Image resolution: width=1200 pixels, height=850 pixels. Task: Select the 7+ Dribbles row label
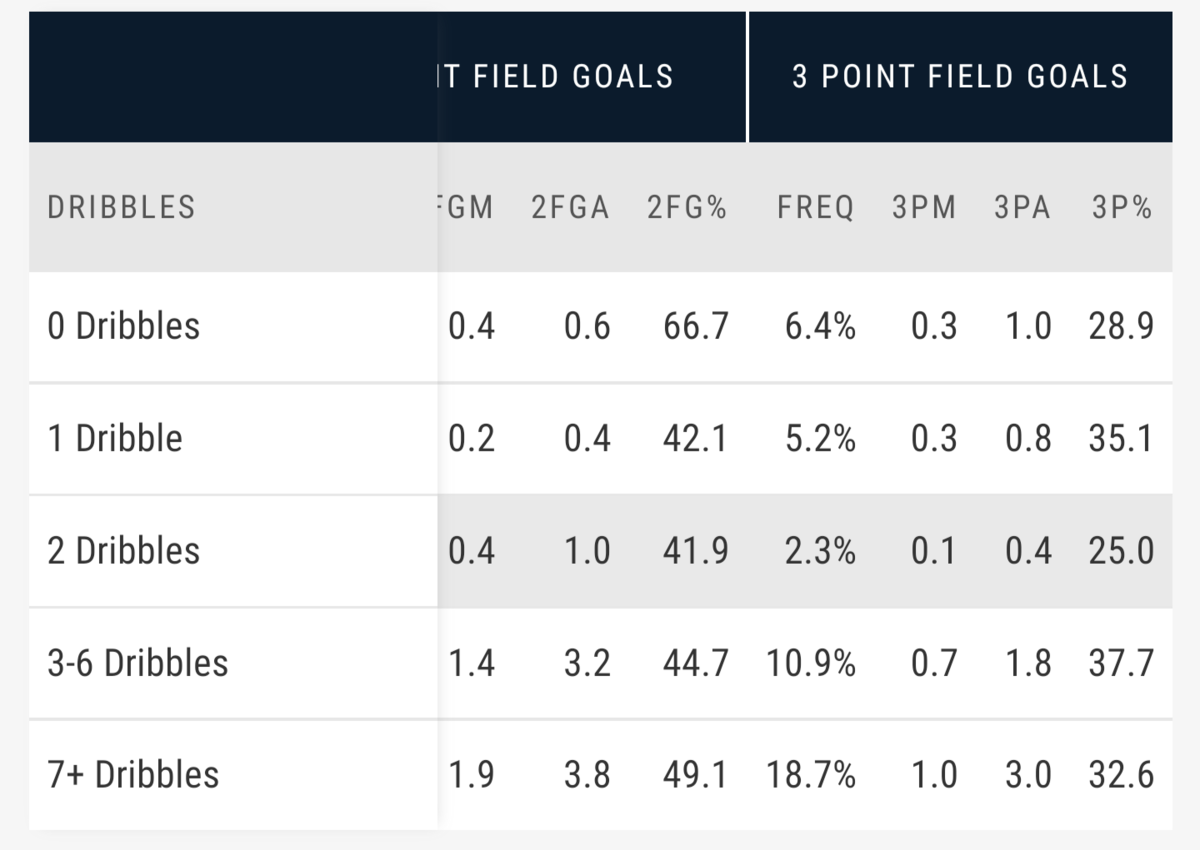point(133,774)
